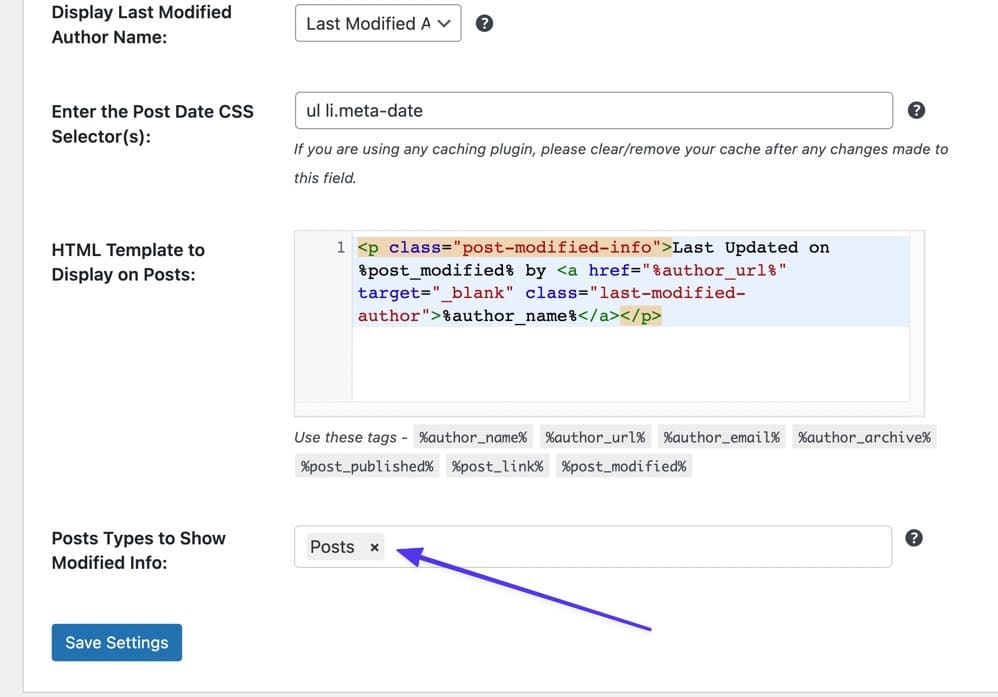Click the Save Settings button

click(x=116, y=643)
